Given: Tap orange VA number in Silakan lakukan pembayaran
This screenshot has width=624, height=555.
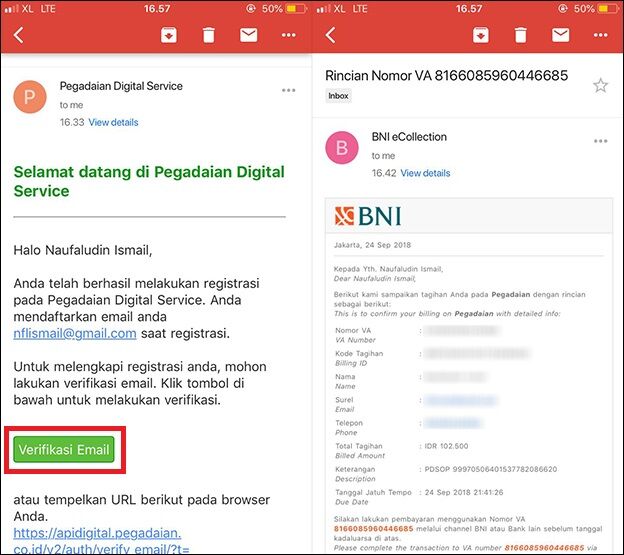Looking at the screenshot, I should tap(374, 529).
